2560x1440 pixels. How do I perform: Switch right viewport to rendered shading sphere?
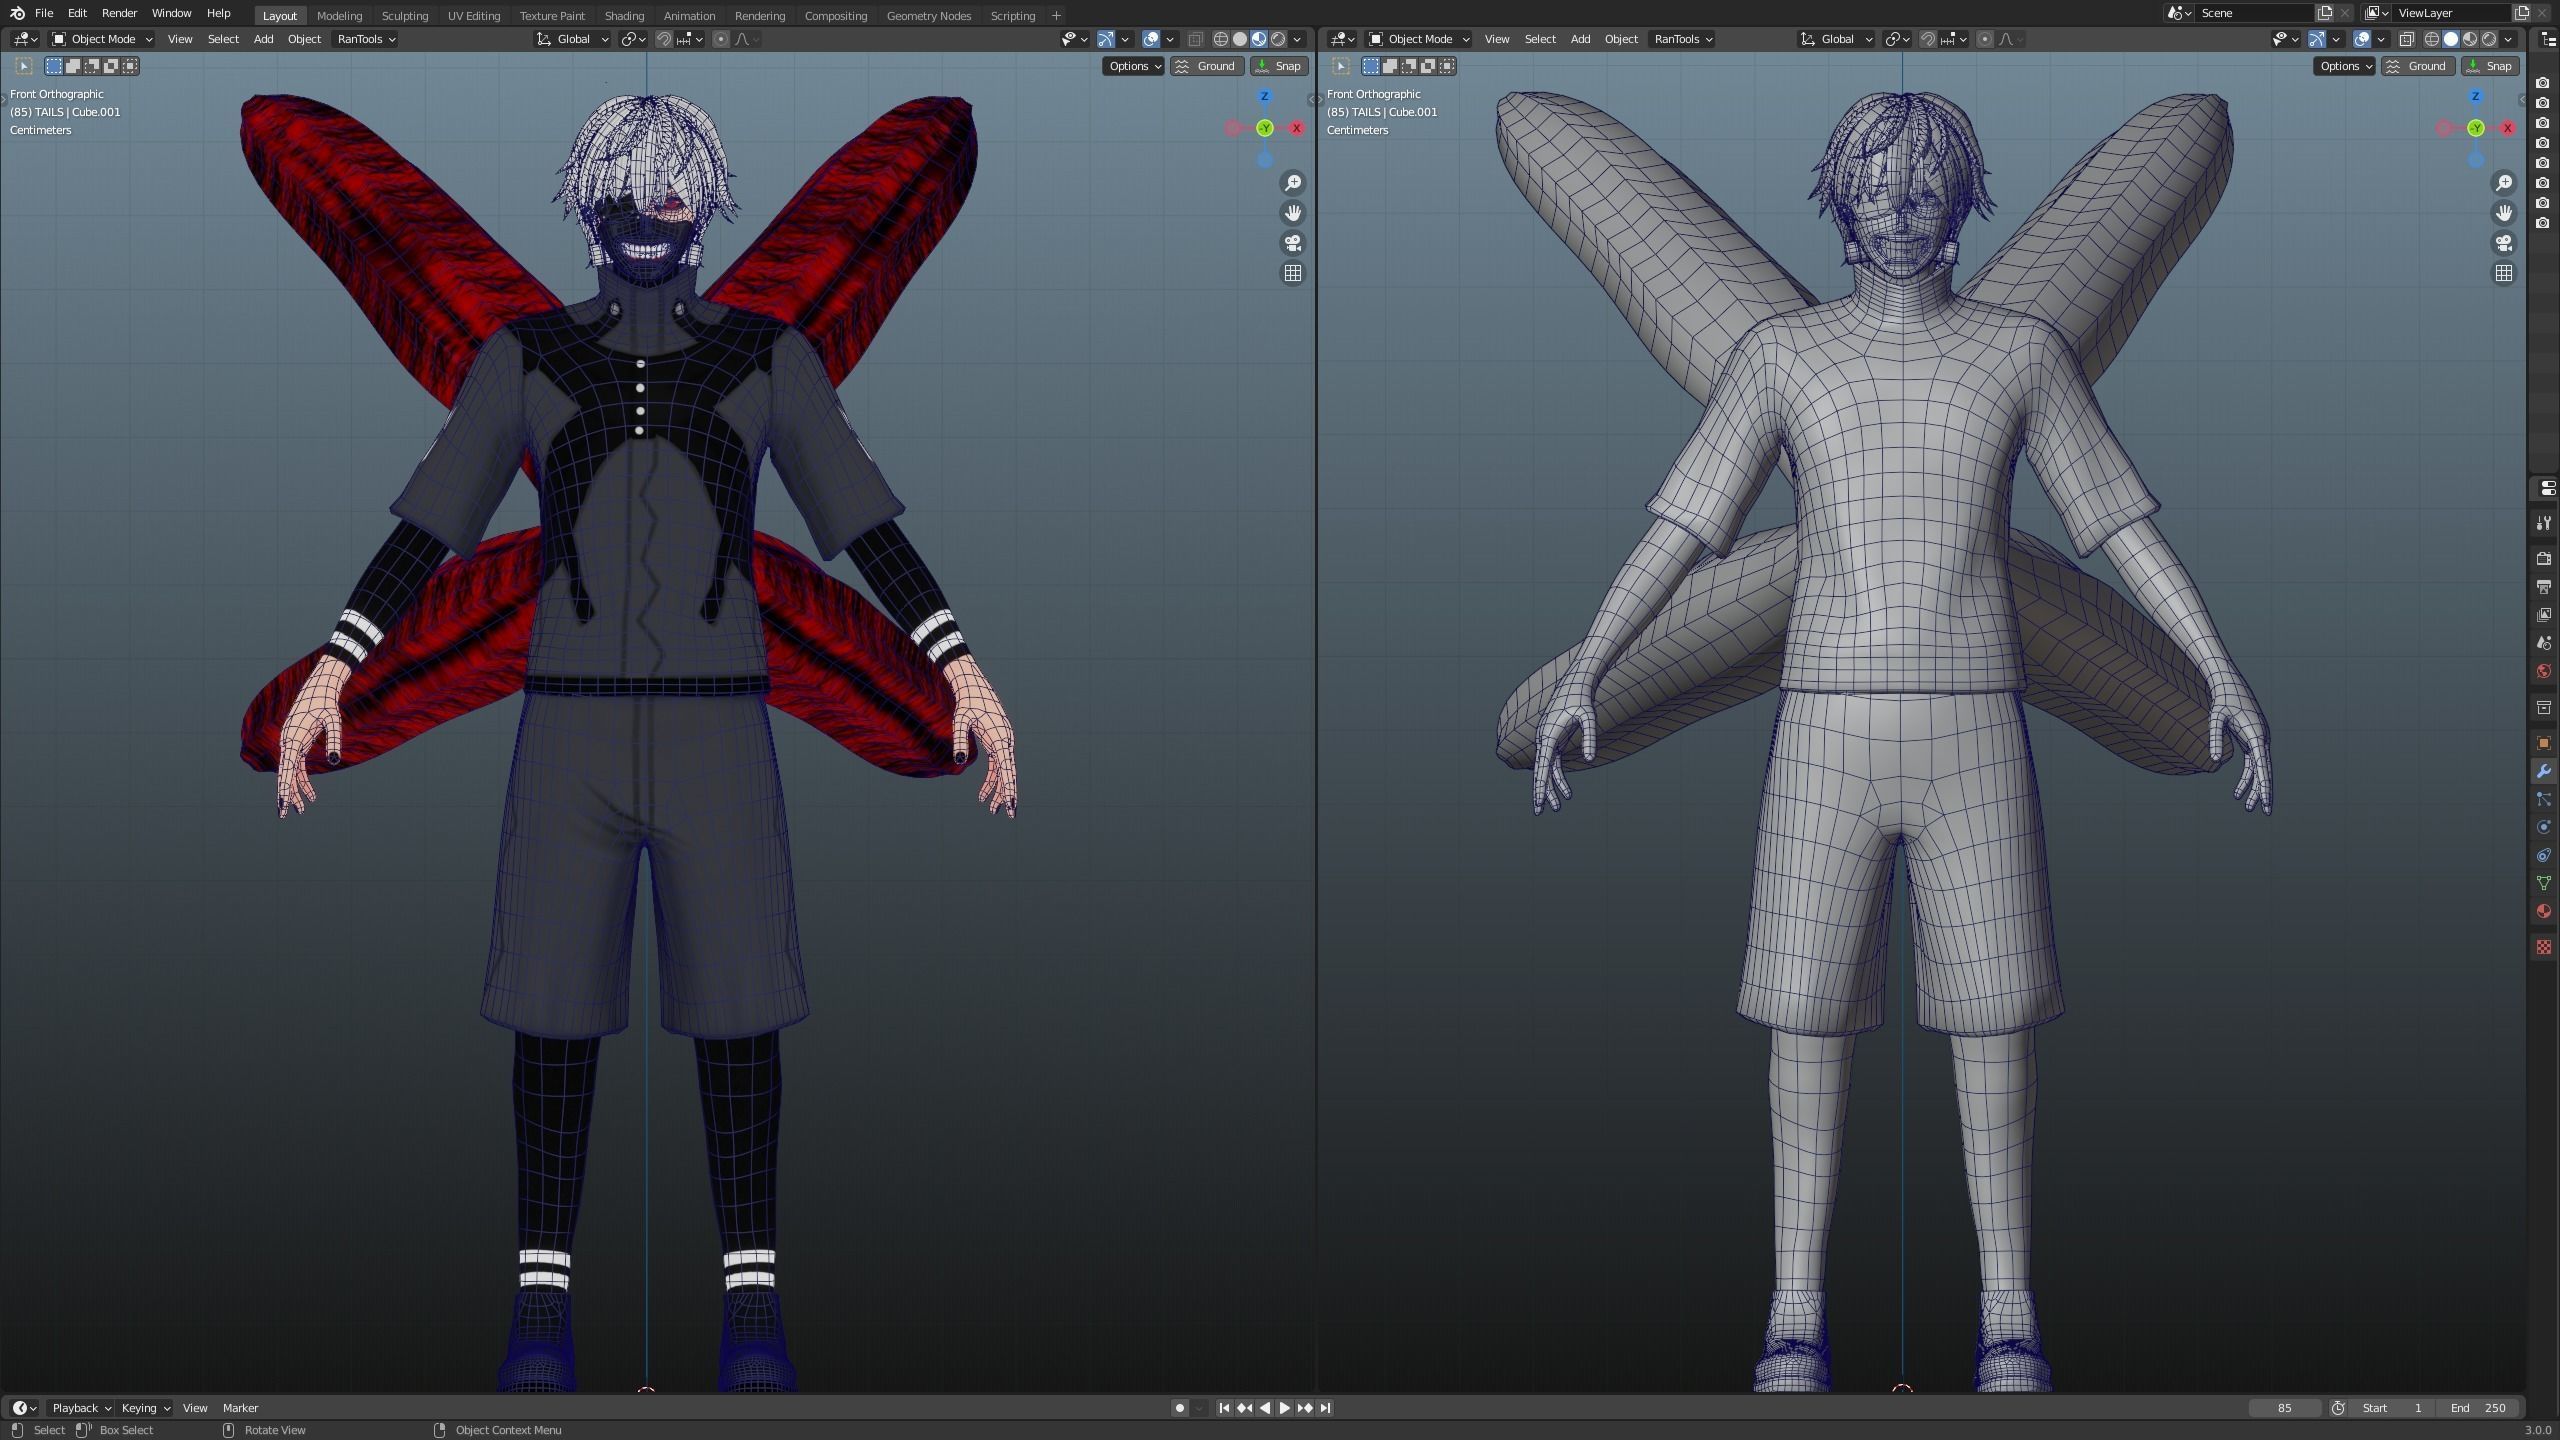2489,39
